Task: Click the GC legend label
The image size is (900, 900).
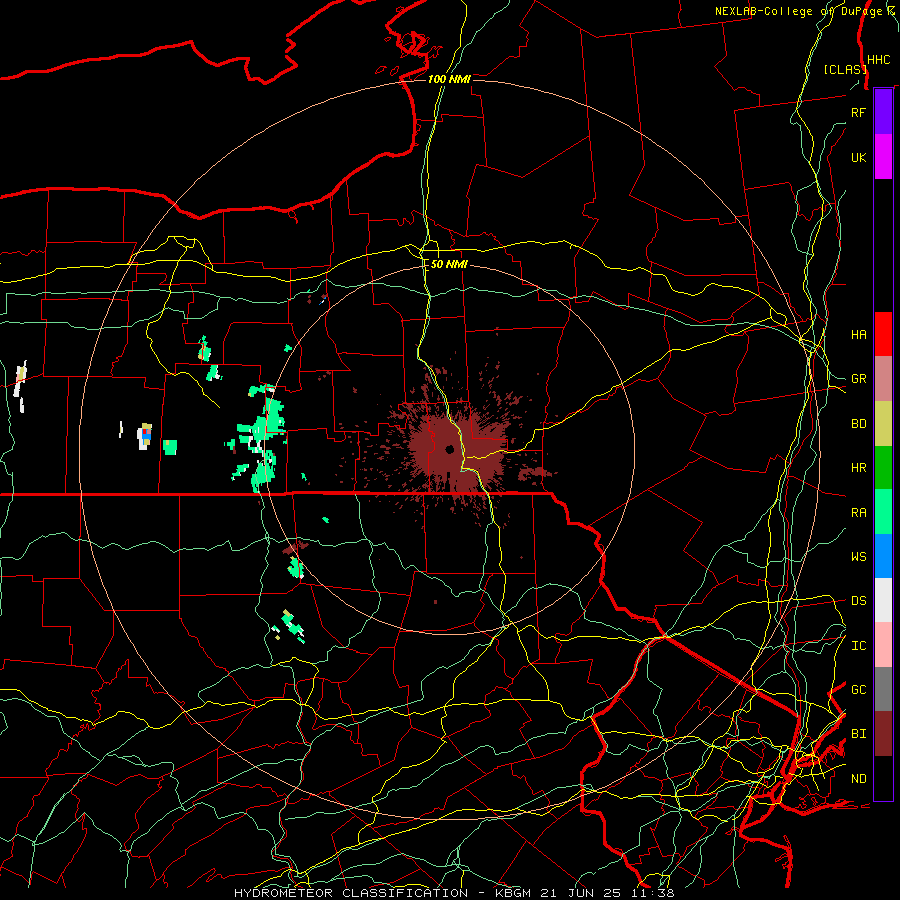Action: [x=858, y=690]
